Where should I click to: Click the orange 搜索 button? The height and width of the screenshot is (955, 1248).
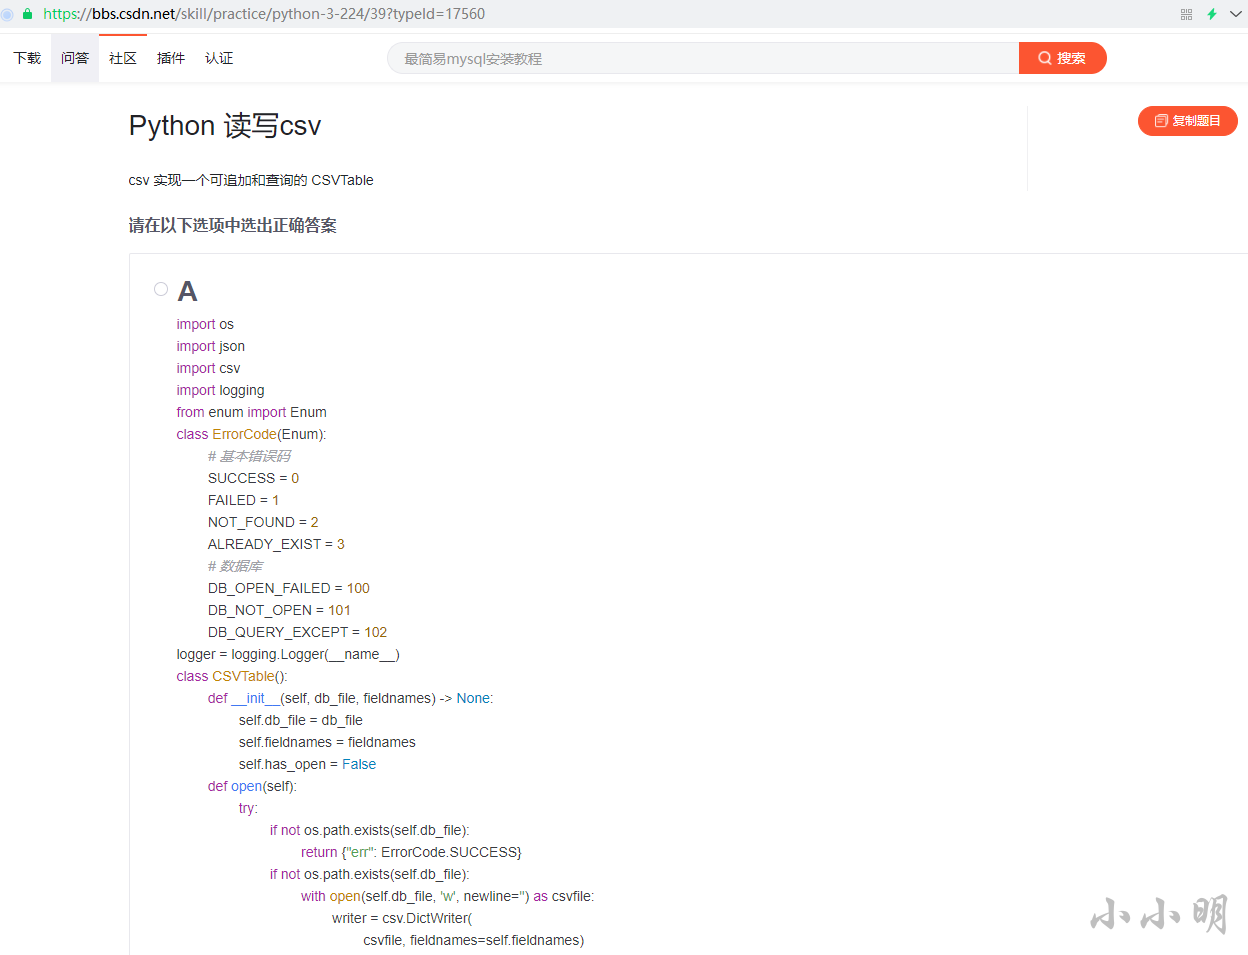1062,58
